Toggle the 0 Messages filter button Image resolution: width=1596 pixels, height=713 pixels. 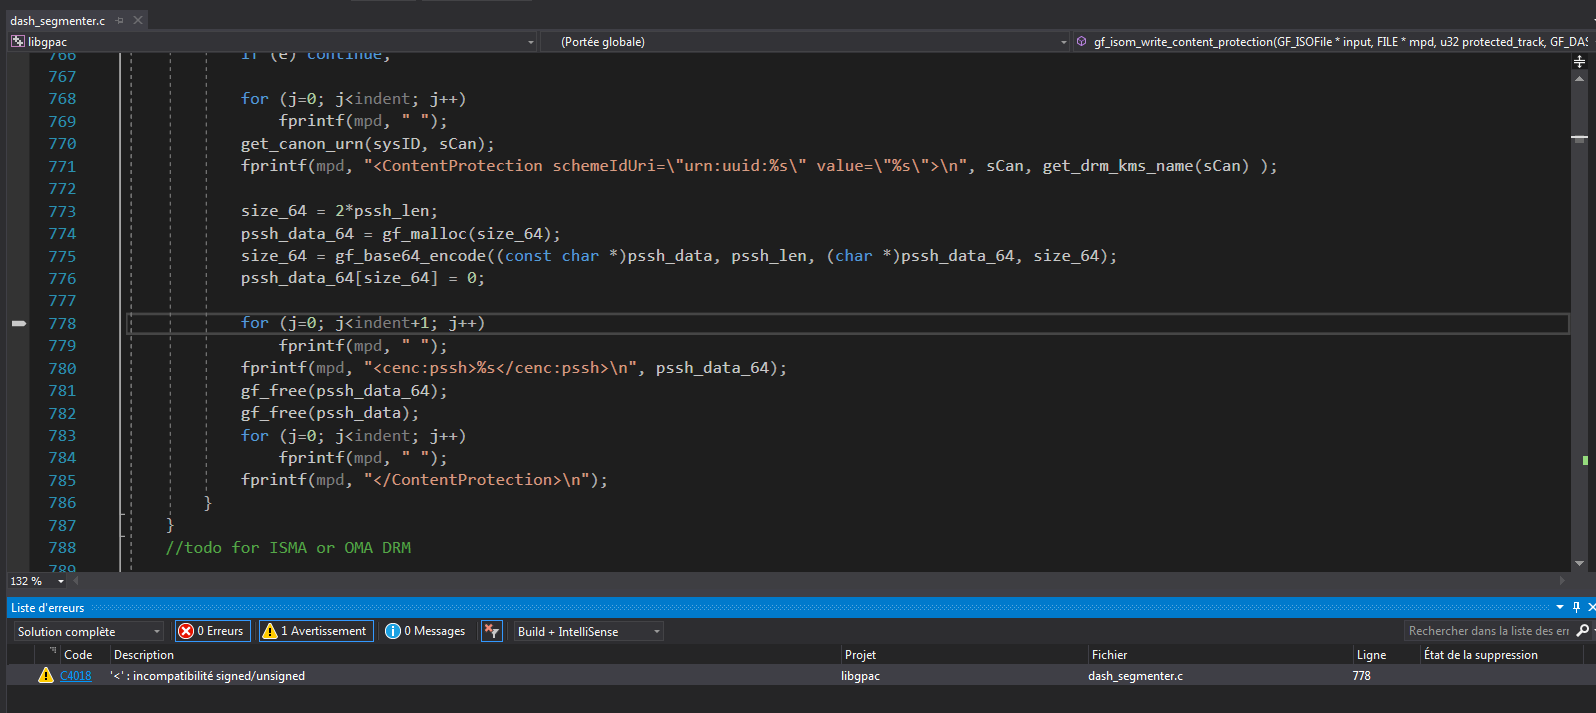pos(426,631)
